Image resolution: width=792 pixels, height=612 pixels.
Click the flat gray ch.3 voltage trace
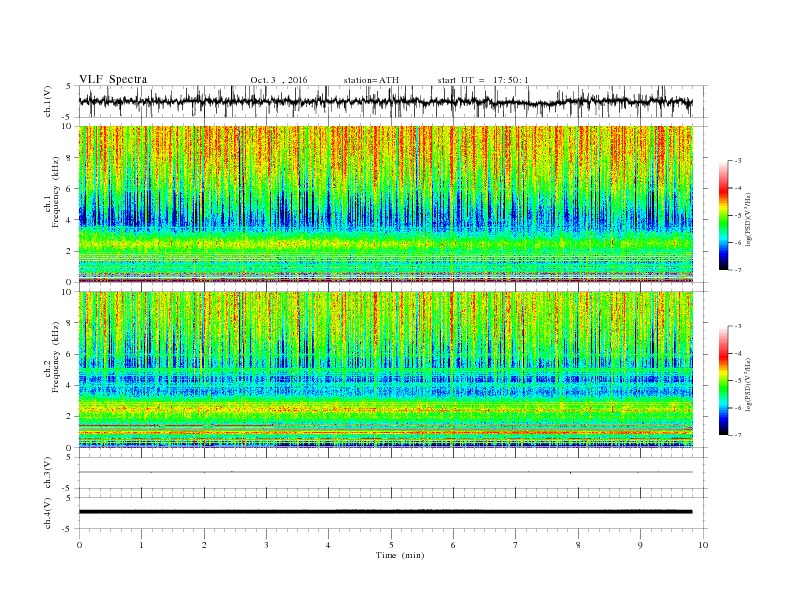pyautogui.click(x=386, y=472)
